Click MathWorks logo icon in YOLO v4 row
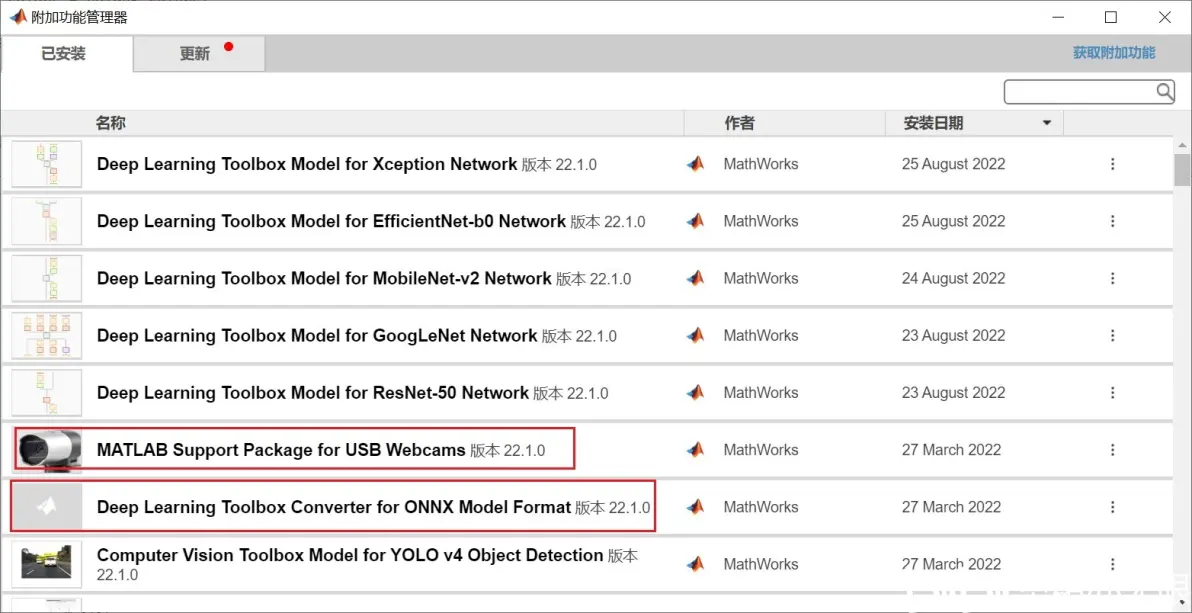The width and height of the screenshot is (1192, 613). tap(696, 564)
